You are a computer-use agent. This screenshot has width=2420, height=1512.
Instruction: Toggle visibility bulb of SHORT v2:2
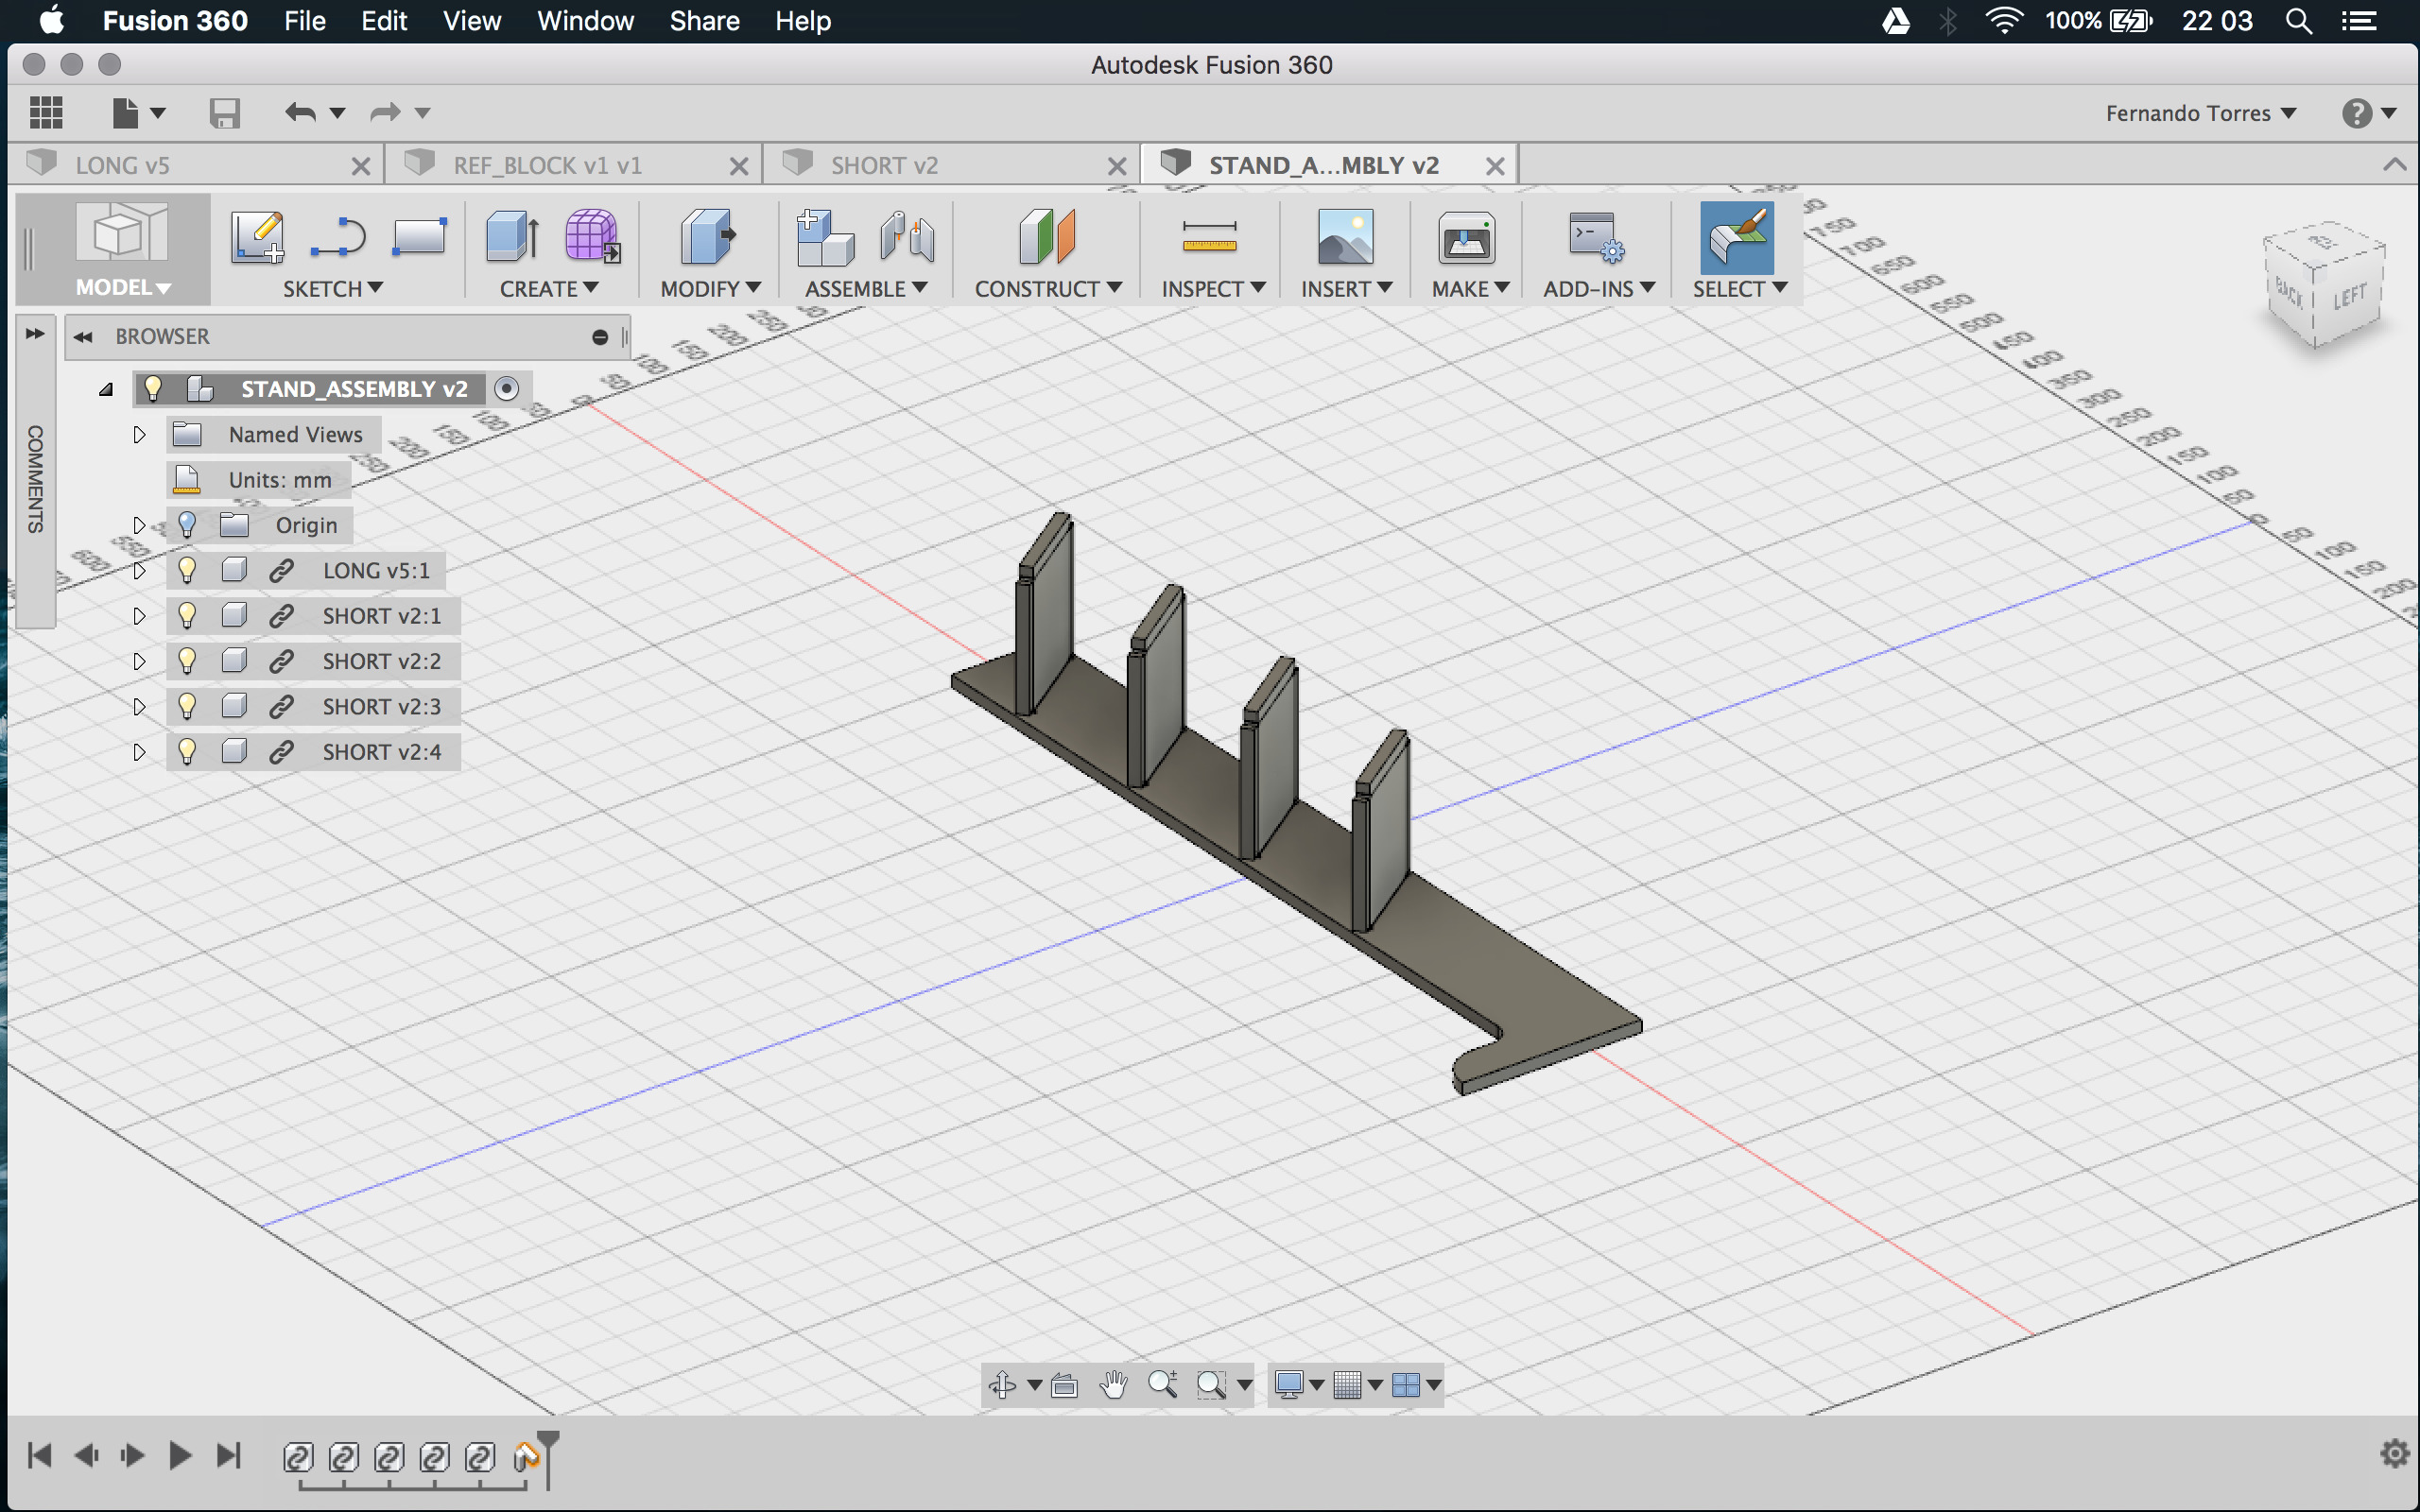(x=187, y=661)
